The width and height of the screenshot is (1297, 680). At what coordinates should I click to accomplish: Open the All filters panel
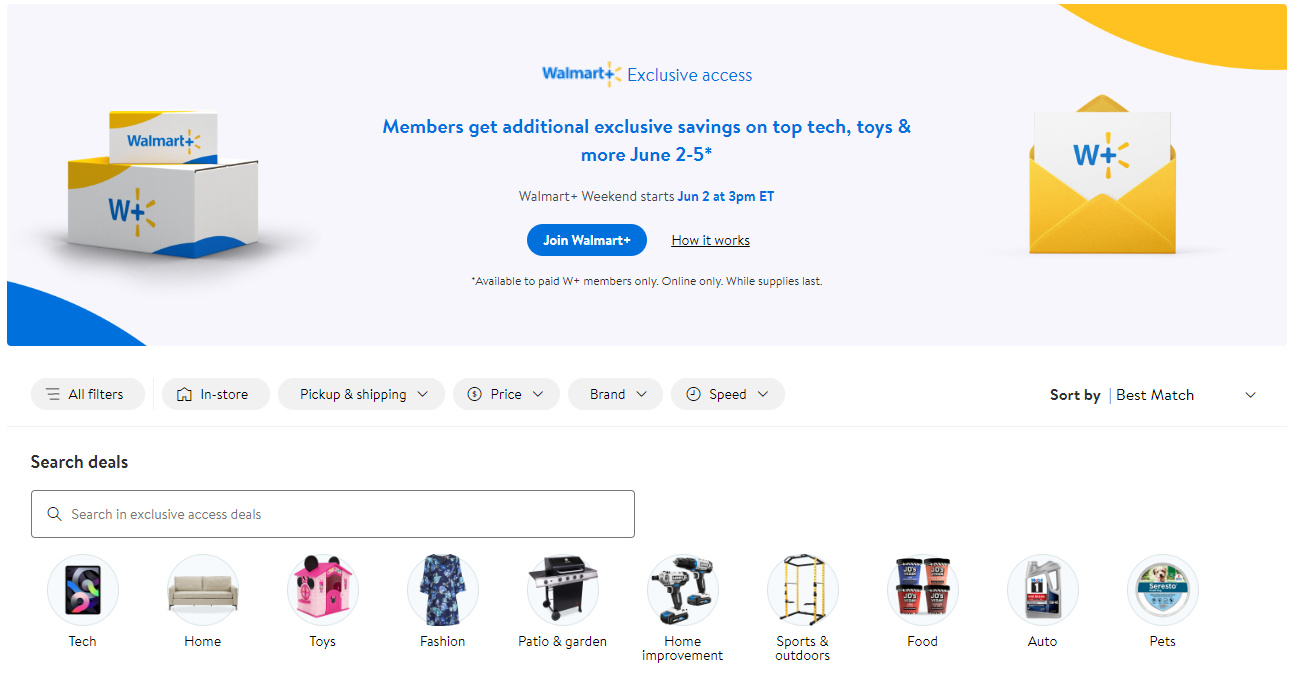(88, 394)
